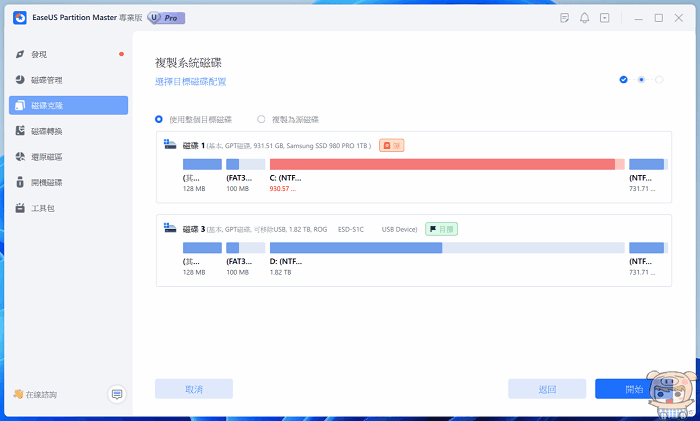This screenshot has height=421, width=700.
Task: Click the 複製系統磁碟 heading
Action: click(x=188, y=63)
